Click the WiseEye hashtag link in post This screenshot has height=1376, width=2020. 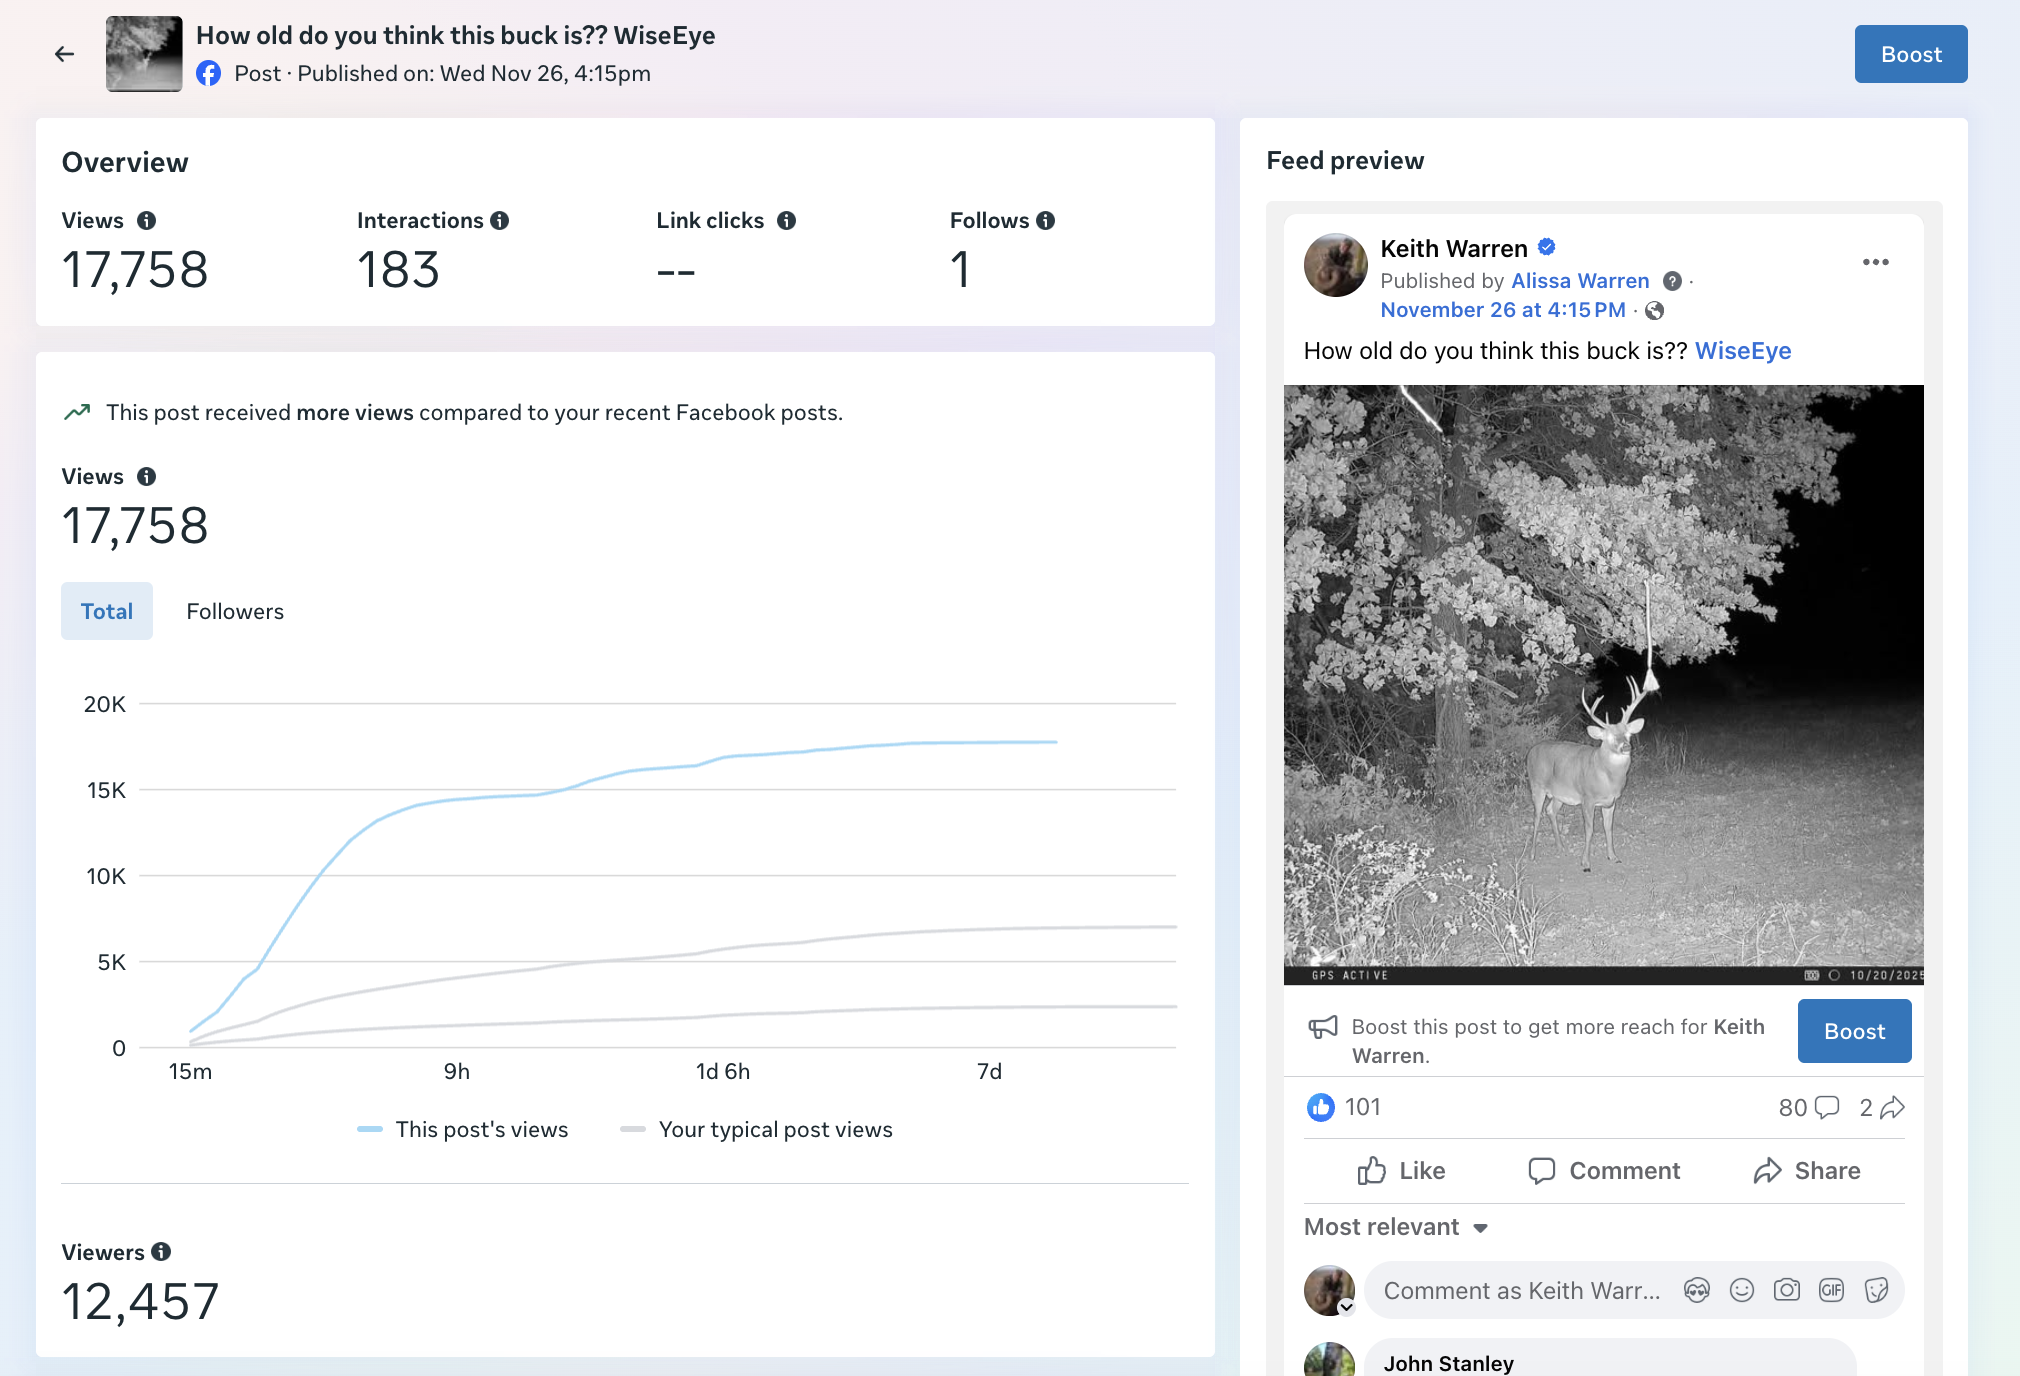pos(1742,351)
